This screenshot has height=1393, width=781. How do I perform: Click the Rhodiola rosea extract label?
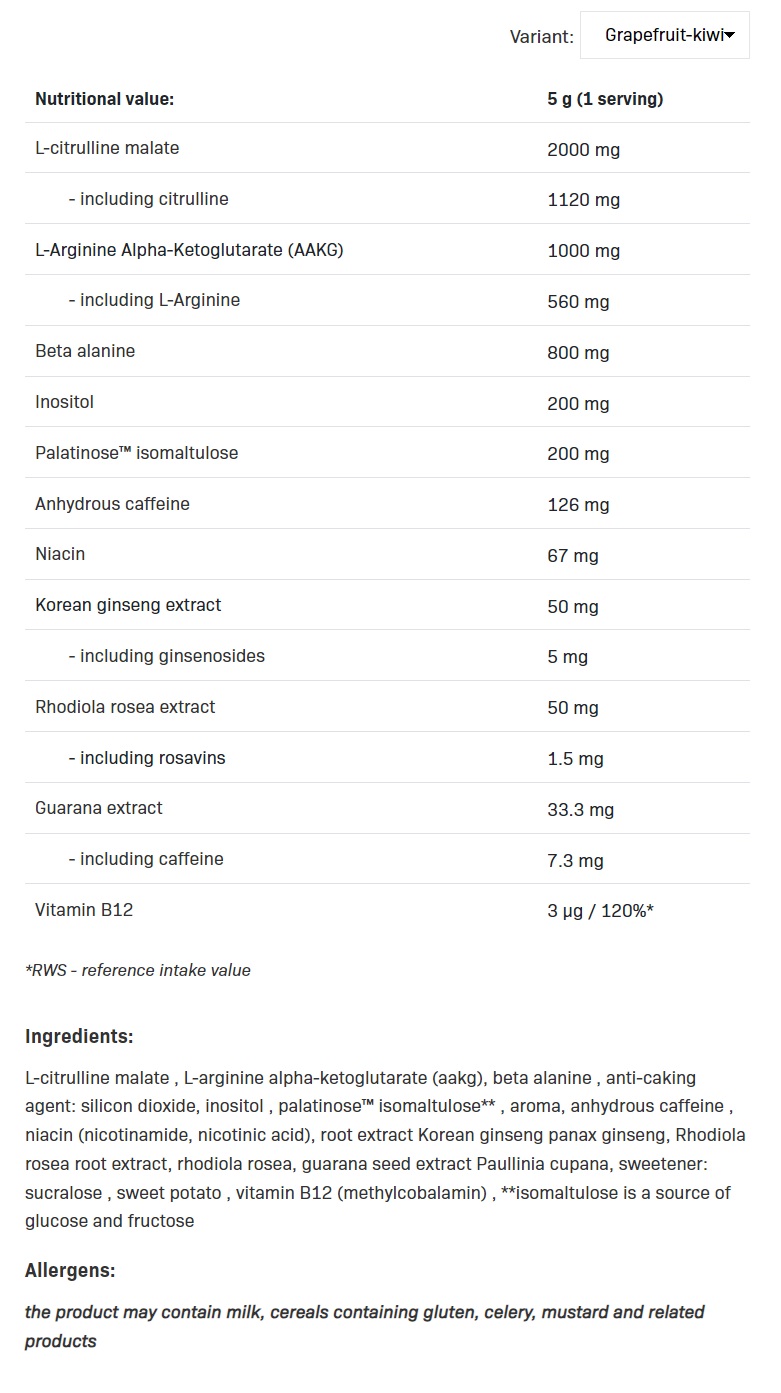pyautogui.click(x=125, y=707)
